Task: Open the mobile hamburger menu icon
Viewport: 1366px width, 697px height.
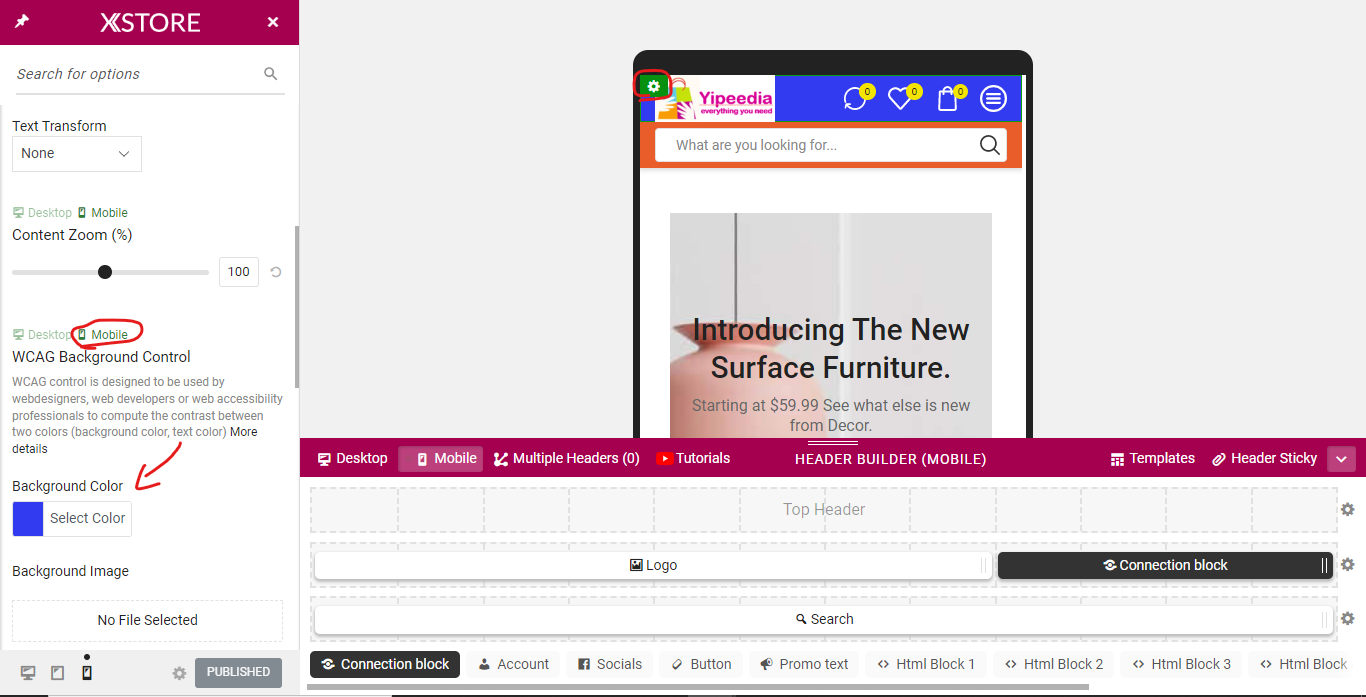Action: pos(993,98)
